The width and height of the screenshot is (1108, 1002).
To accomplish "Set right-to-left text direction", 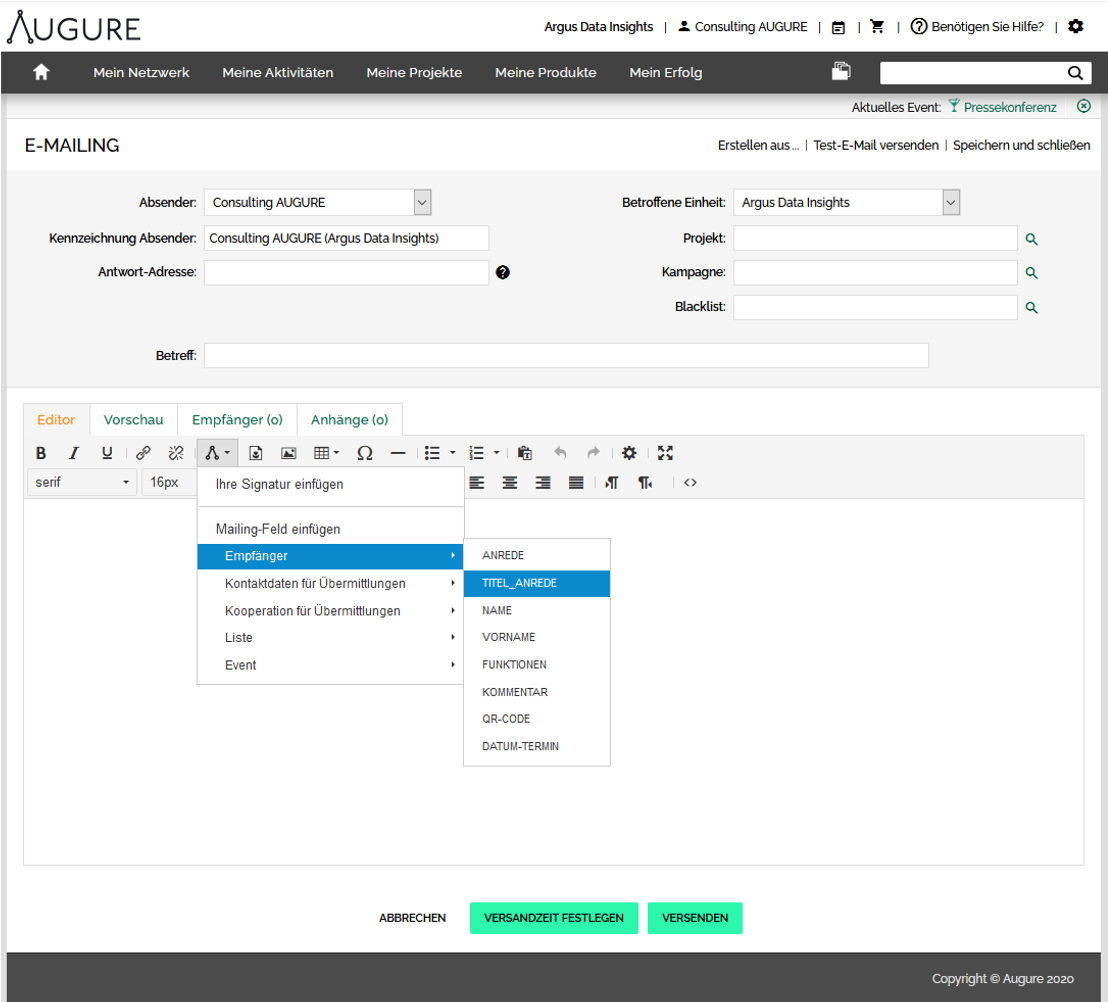I will click(645, 483).
